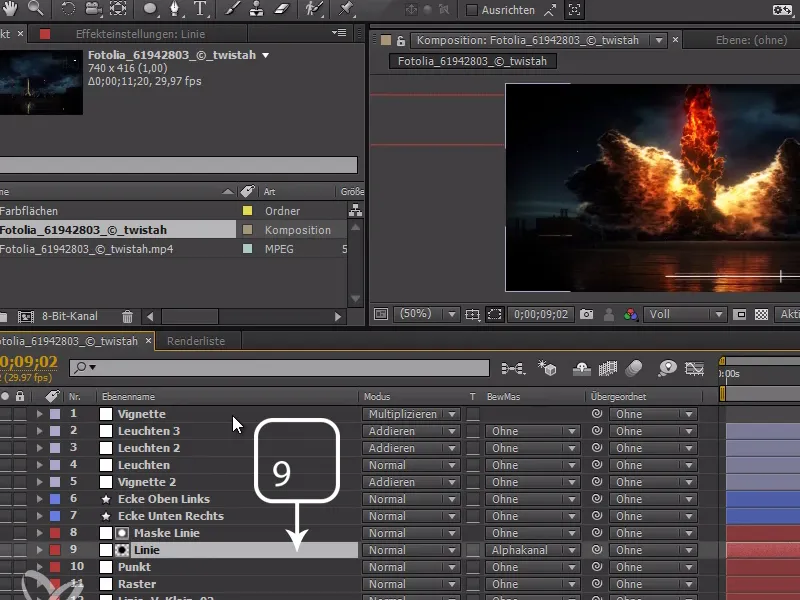
Task: Toggle the motion blur timeline icon
Action: 634,368
